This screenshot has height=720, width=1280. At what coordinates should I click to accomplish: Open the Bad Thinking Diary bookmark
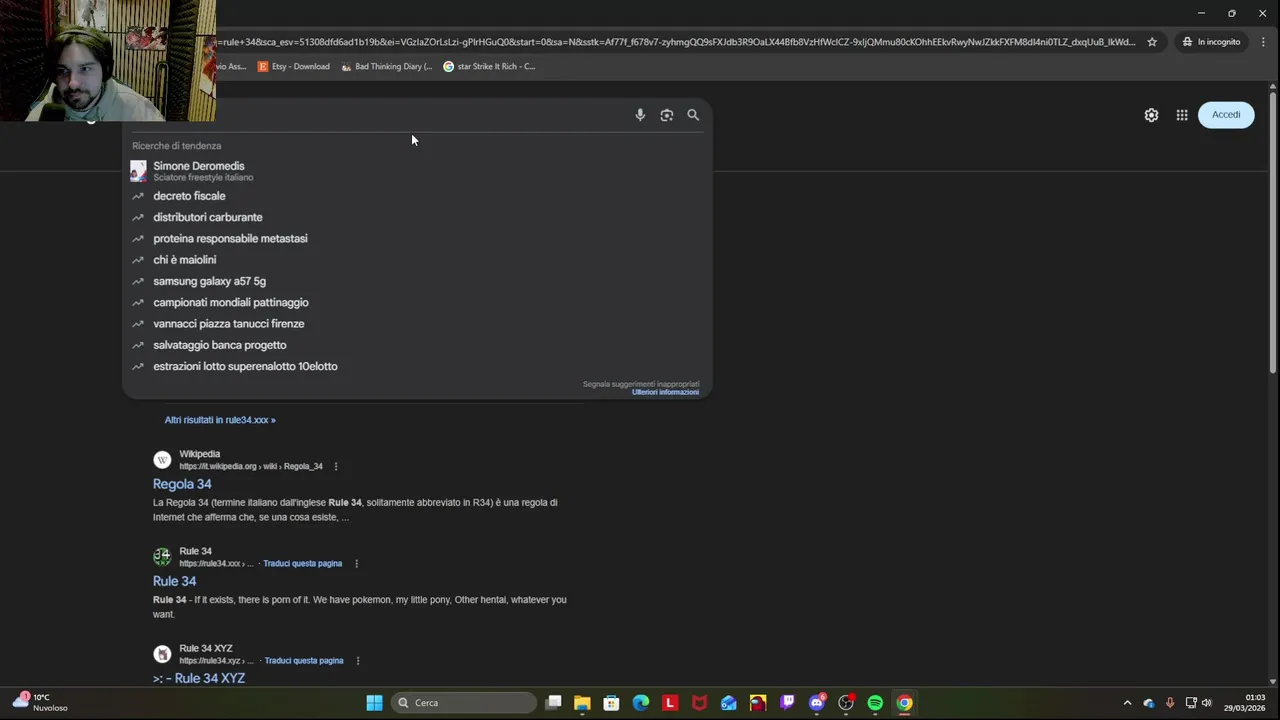coord(387,66)
